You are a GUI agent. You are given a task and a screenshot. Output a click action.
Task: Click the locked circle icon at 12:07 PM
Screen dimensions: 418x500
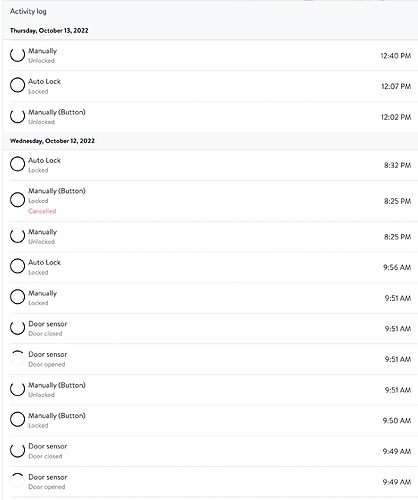pyautogui.click(x=17, y=85)
